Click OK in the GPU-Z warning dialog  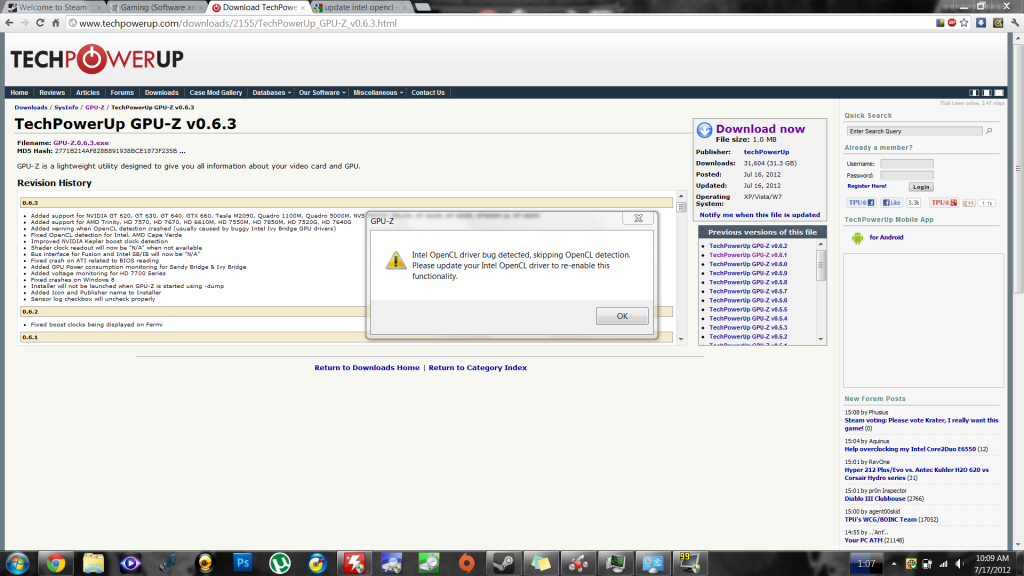(x=622, y=316)
